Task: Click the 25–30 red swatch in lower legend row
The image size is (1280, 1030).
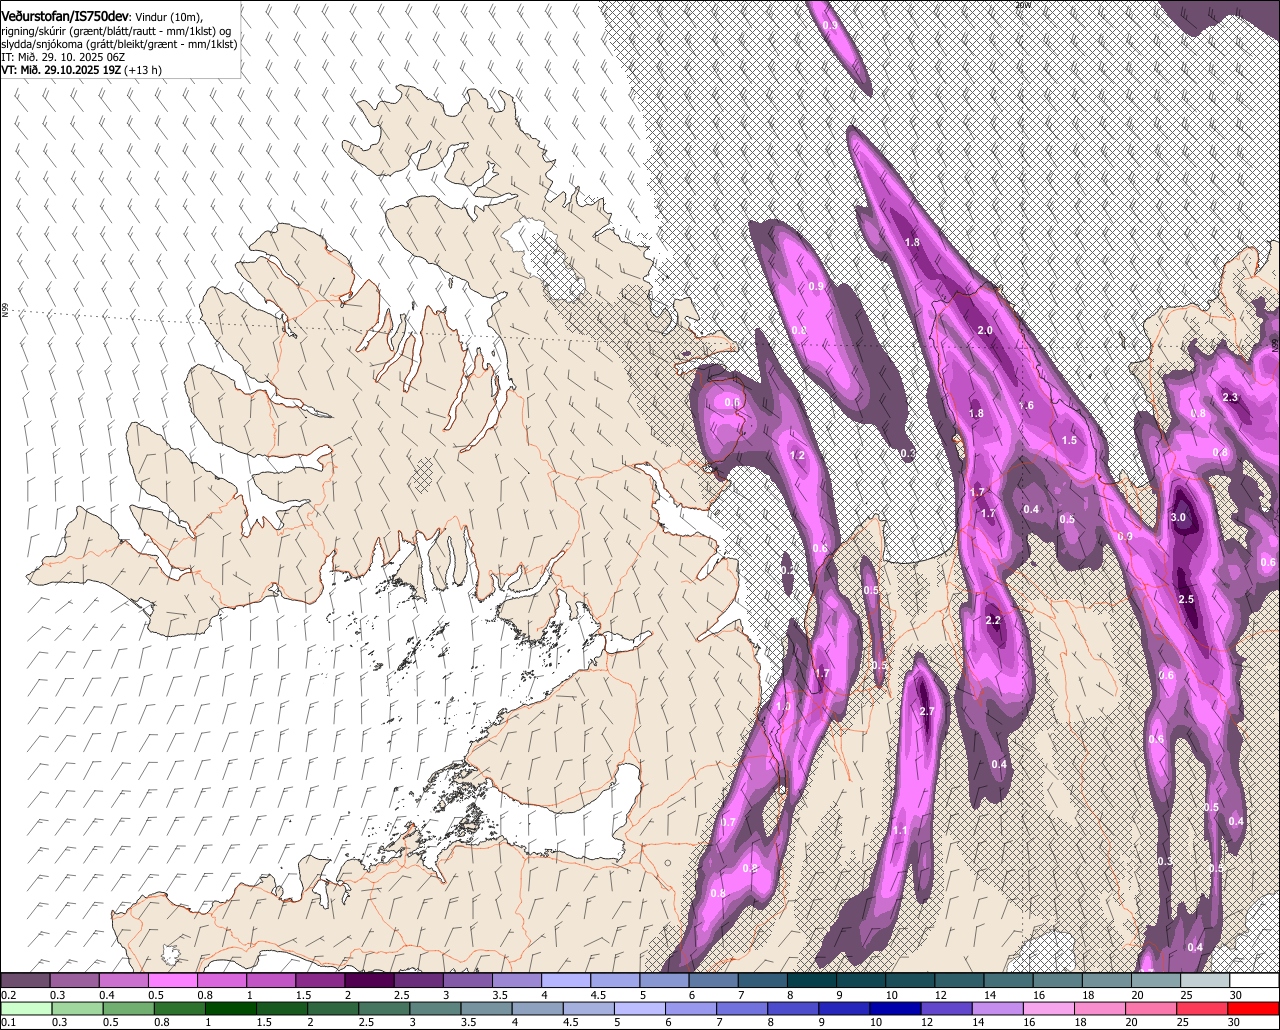Action: tap(1200, 1008)
